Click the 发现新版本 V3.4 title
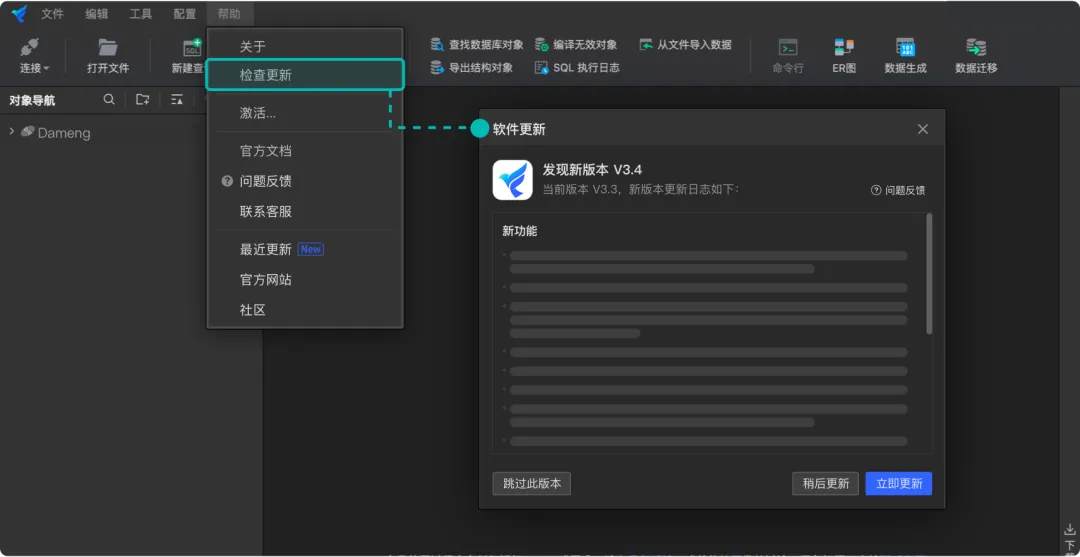This screenshot has height=557, width=1080. [x=592, y=170]
